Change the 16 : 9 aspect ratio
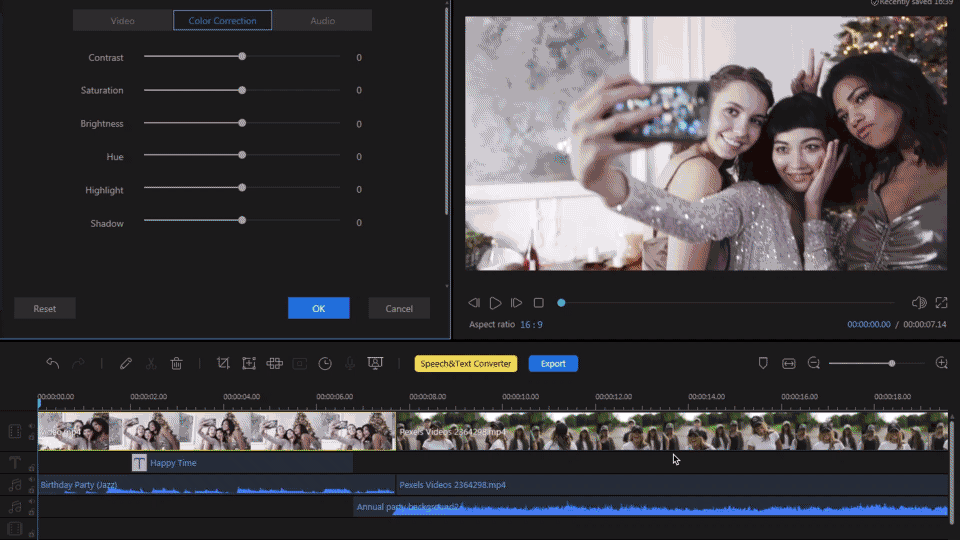The image size is (960, 540). tap(531, 324)
